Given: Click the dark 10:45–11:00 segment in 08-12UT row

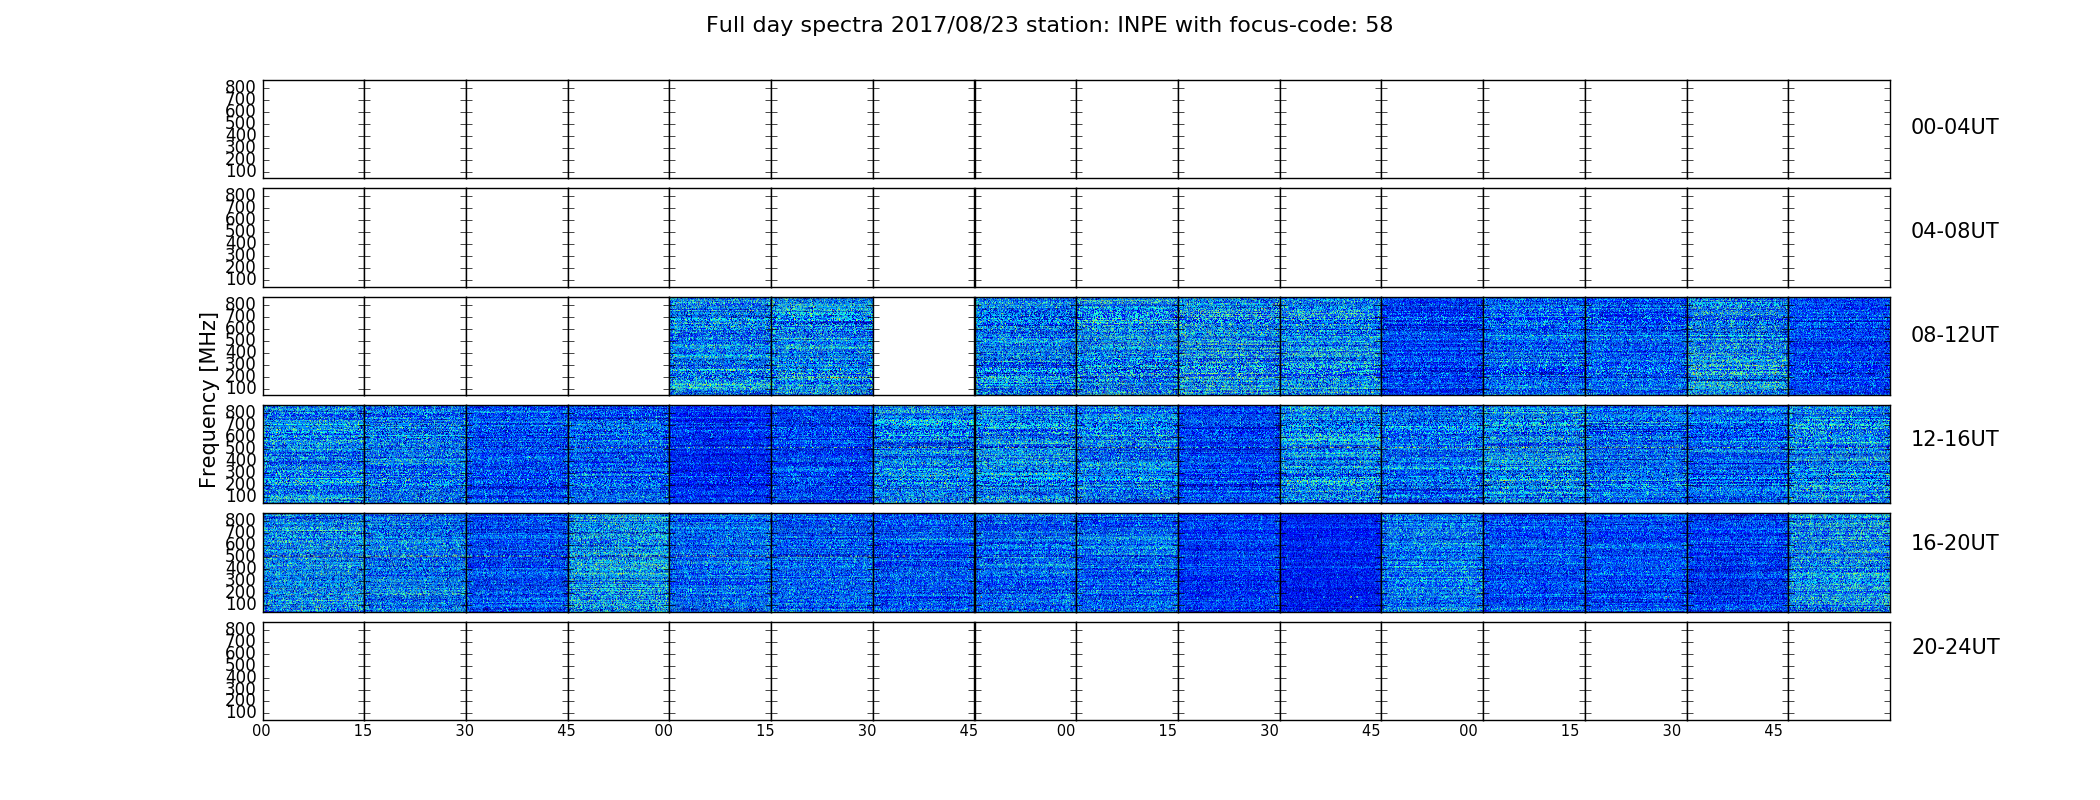Looking at the screenshot, I should tap(1432, 346).
